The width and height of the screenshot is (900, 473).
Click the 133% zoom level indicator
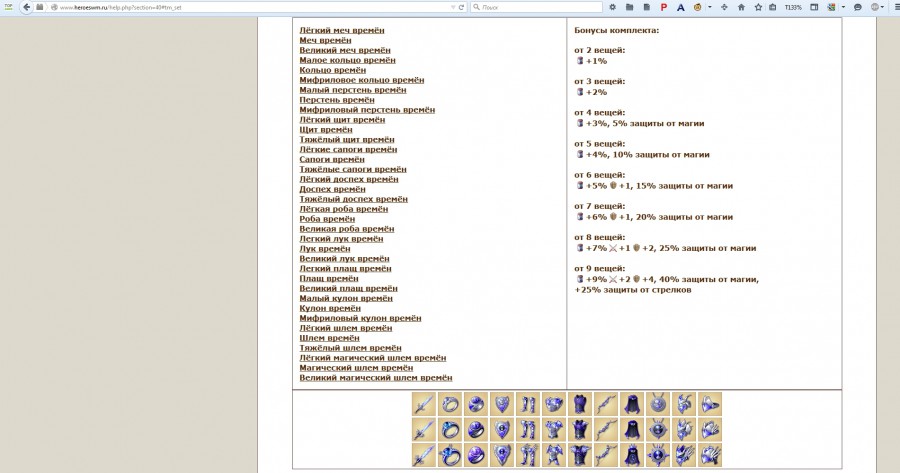pyautogui.click(x=793, y=7)
